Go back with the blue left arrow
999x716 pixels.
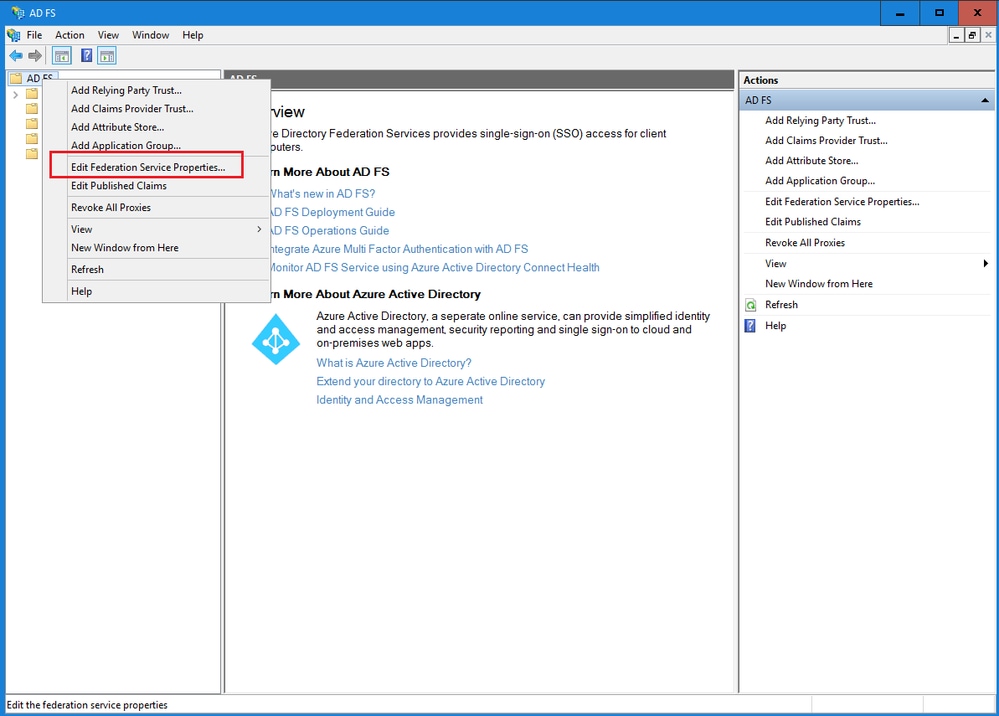click(16, 56)
